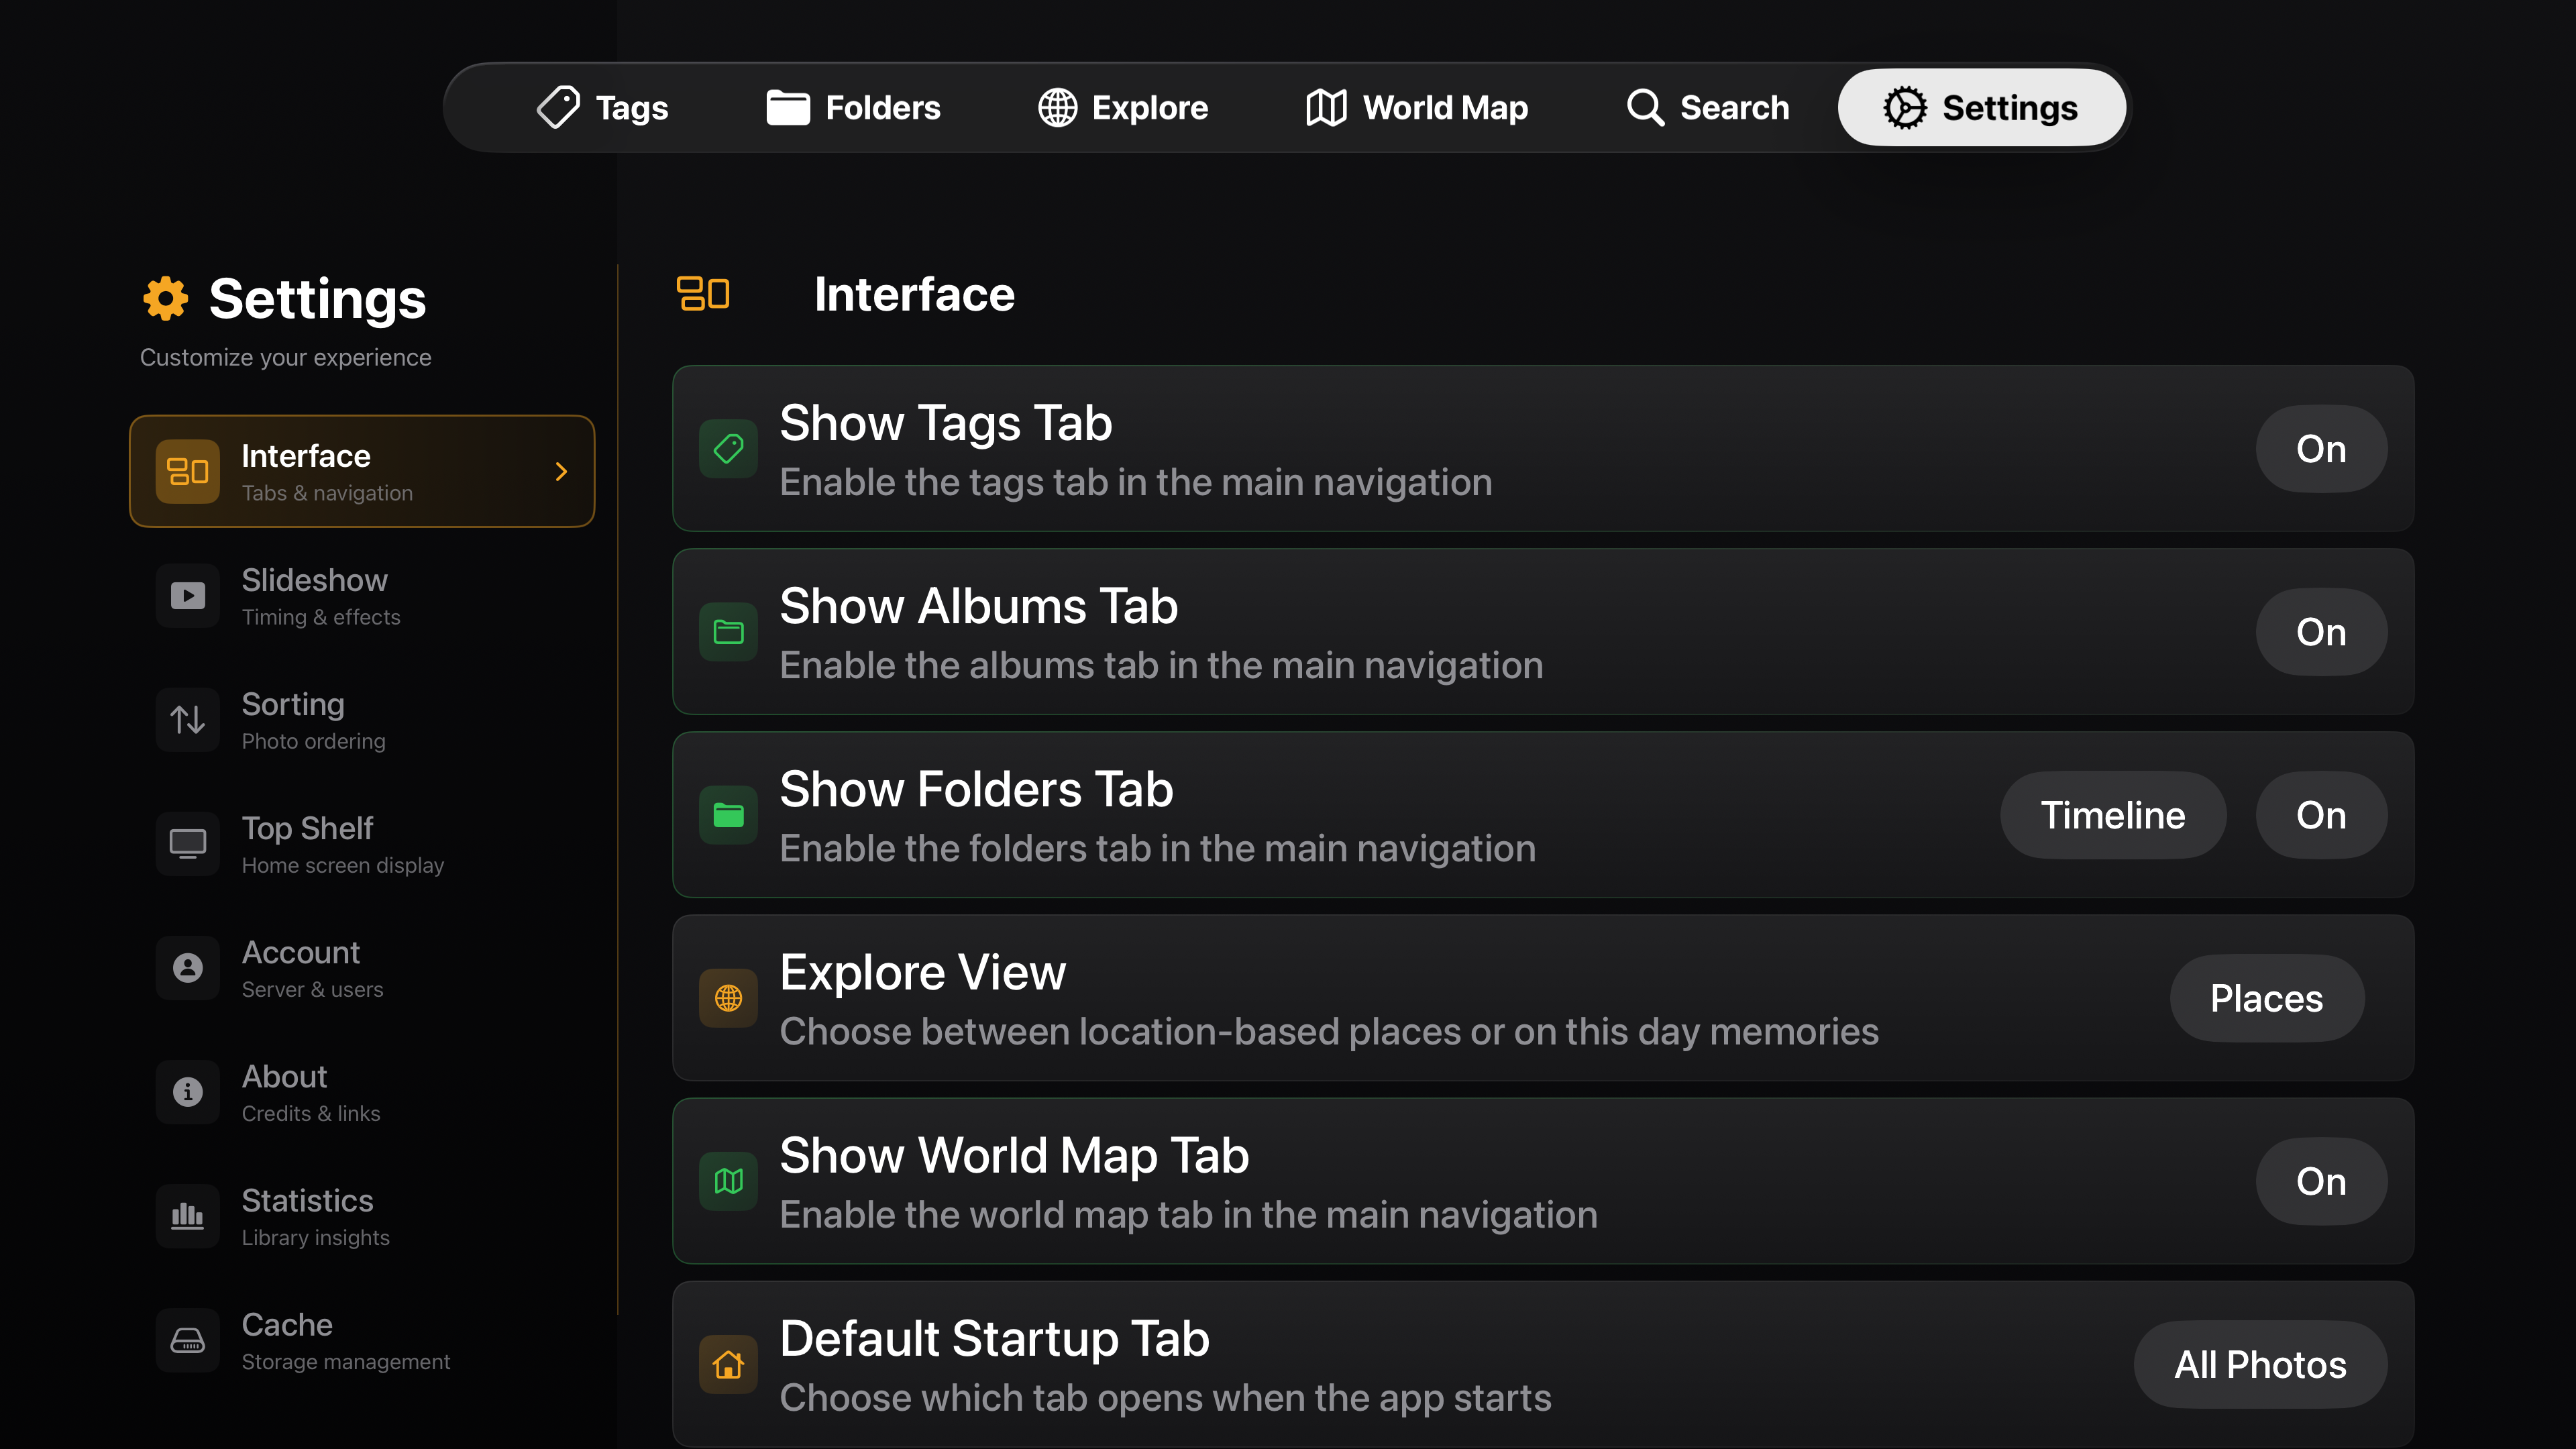Click the map icon beside Show World Map Tab

coord(728,1180)
